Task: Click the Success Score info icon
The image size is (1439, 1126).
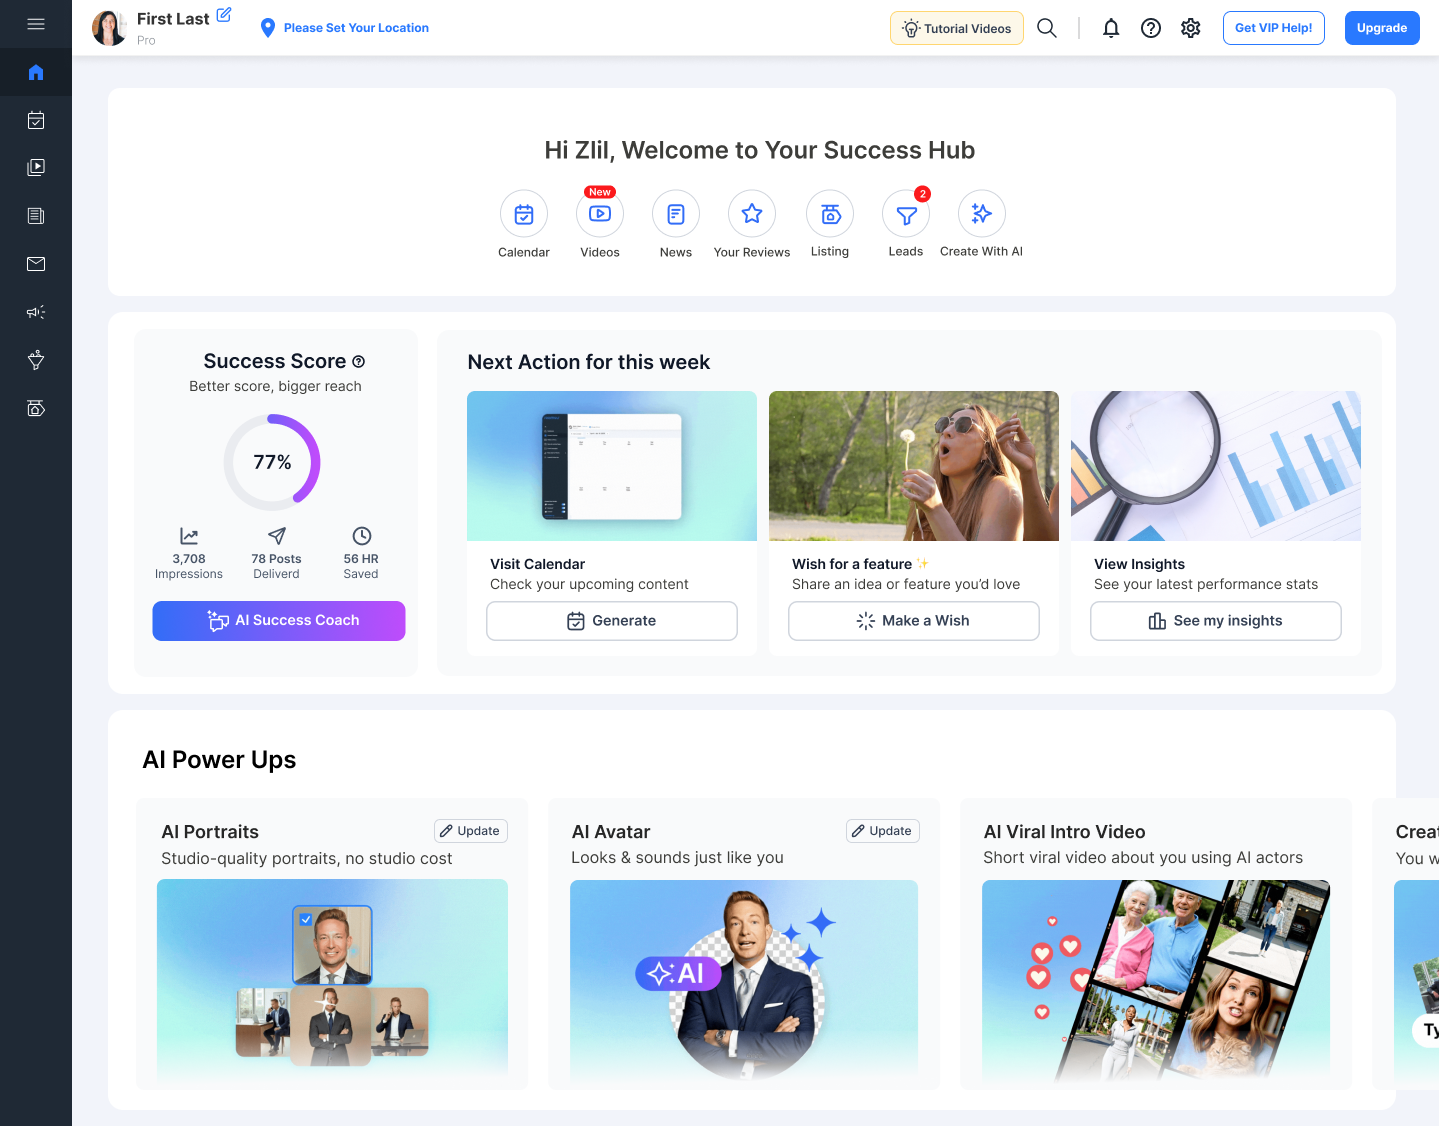Action: pyautogui.click(x=359, y=362)
